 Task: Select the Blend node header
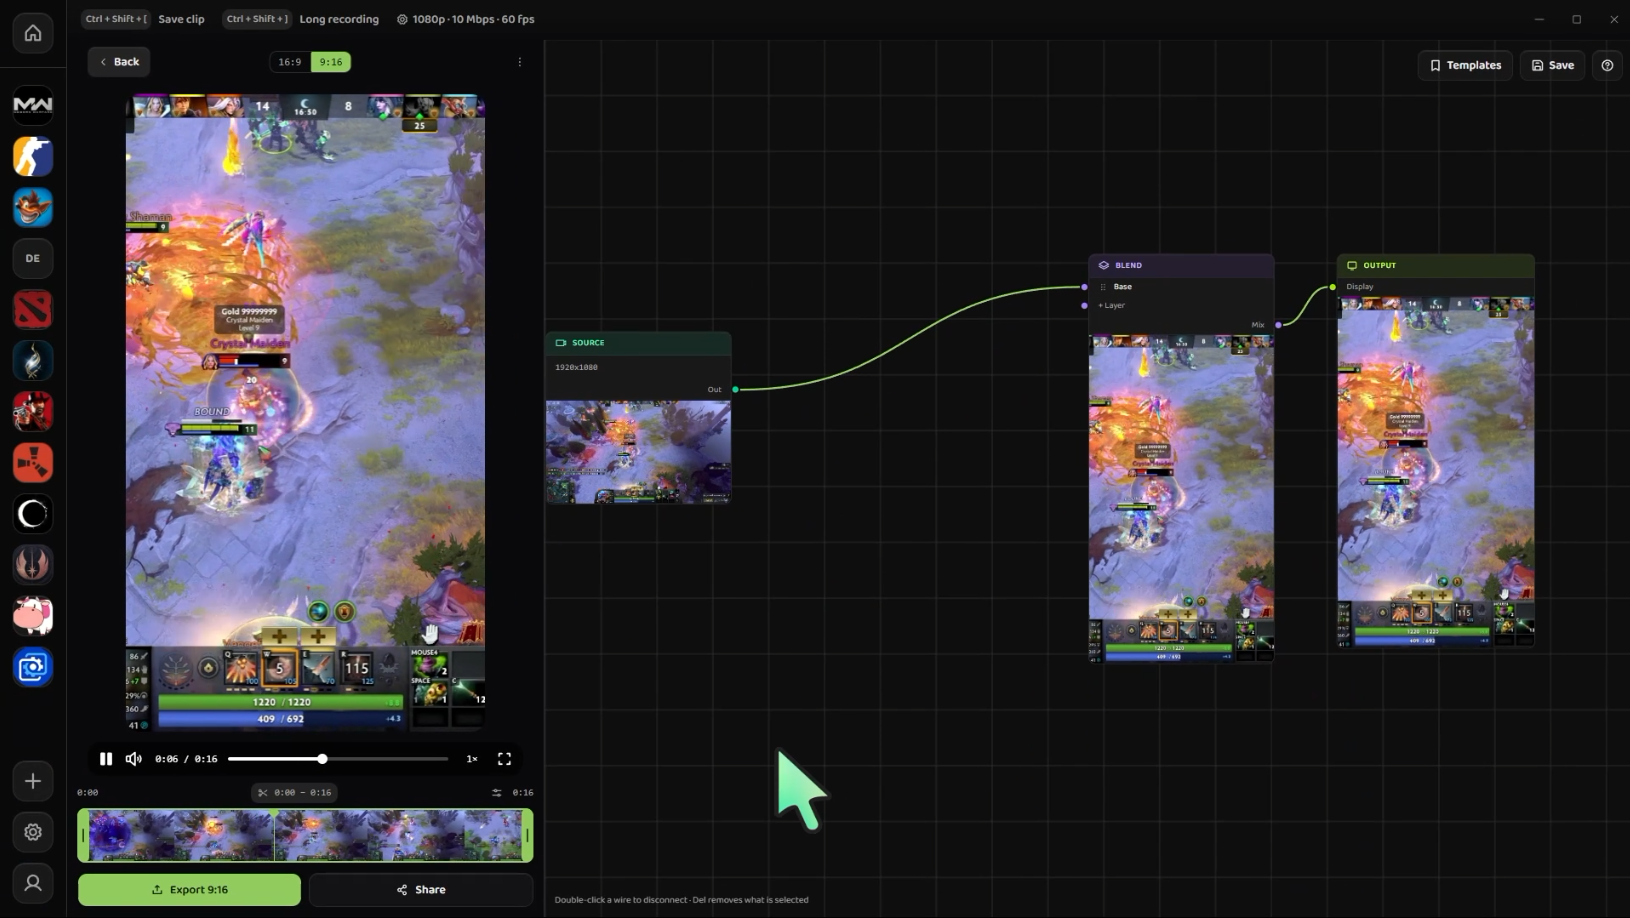click(1181, 265)
